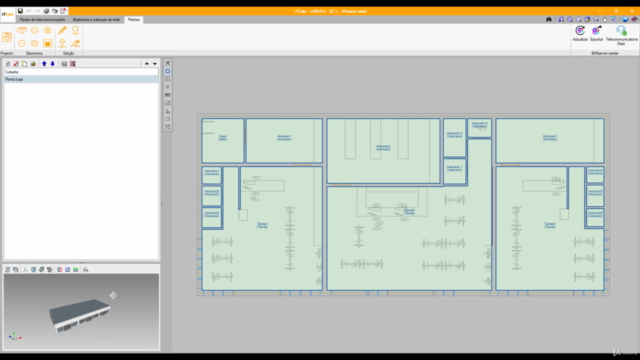The width and height of the screenshot is (640, 360).
Task: Select the highlighted socket tool in Elementos
Action: click(48, 43)
